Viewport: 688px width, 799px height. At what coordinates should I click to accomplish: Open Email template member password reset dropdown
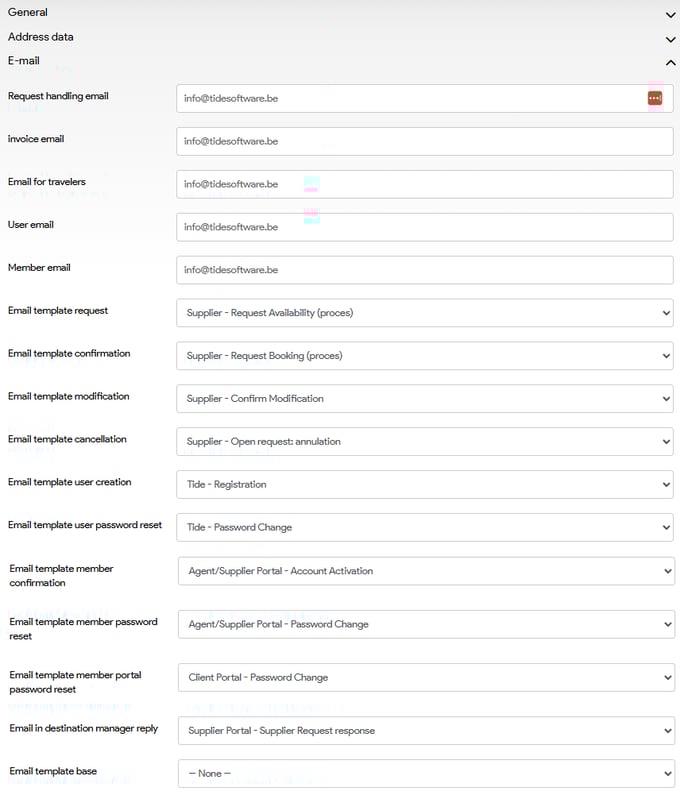(x=426, y=625)
